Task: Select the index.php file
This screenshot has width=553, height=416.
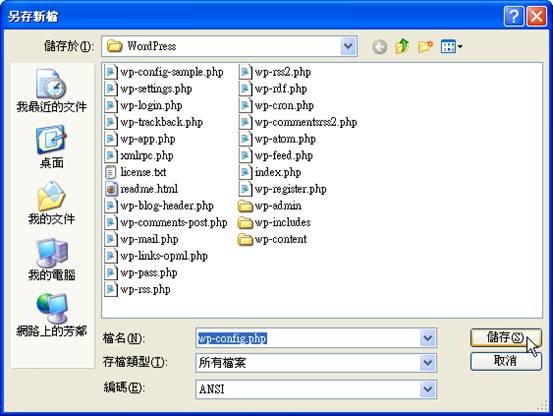Action: point(270,172)
